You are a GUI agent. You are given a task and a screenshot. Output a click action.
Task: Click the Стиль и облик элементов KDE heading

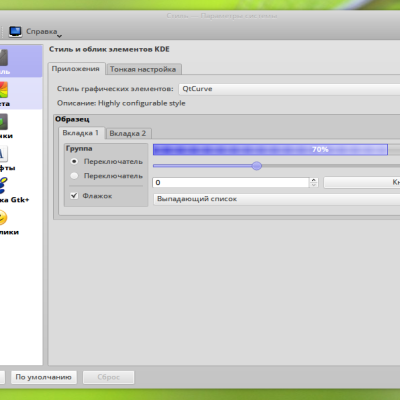click(x=109, y=49)
